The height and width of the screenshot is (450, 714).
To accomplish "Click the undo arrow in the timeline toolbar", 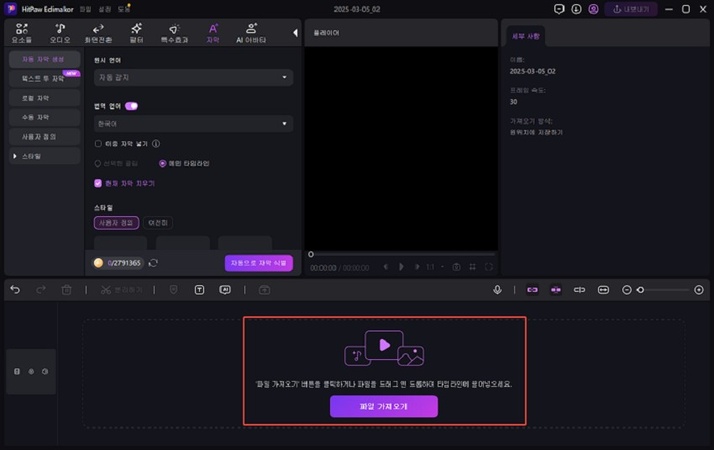I will pyautogui.click(x=15, y=290).
